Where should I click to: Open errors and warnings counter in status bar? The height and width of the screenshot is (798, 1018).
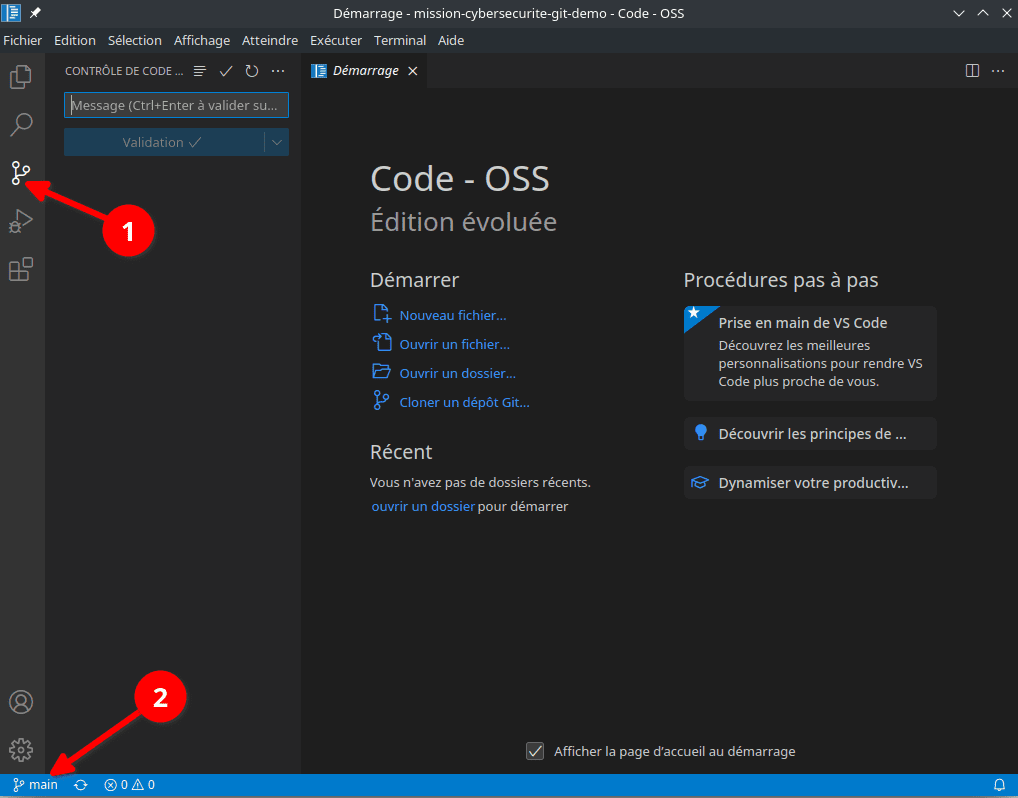[127, 784]
